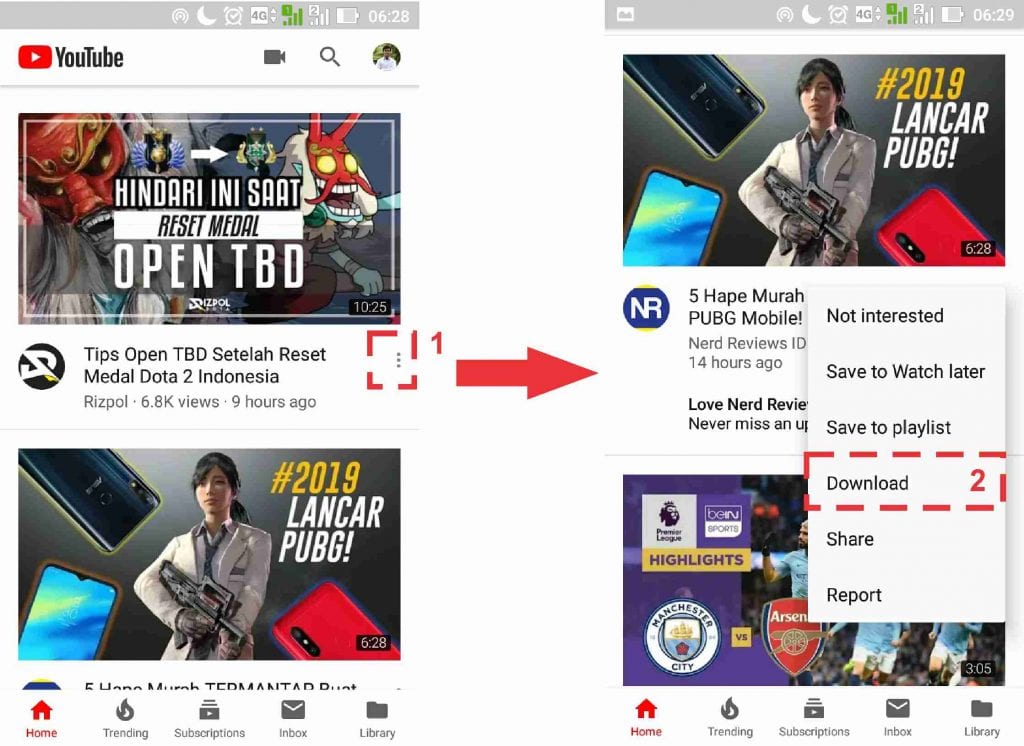This screenshot has height=746, width=1024.
Task: Tap Library tab in left screen bottom bar
Action: [377, 719]
